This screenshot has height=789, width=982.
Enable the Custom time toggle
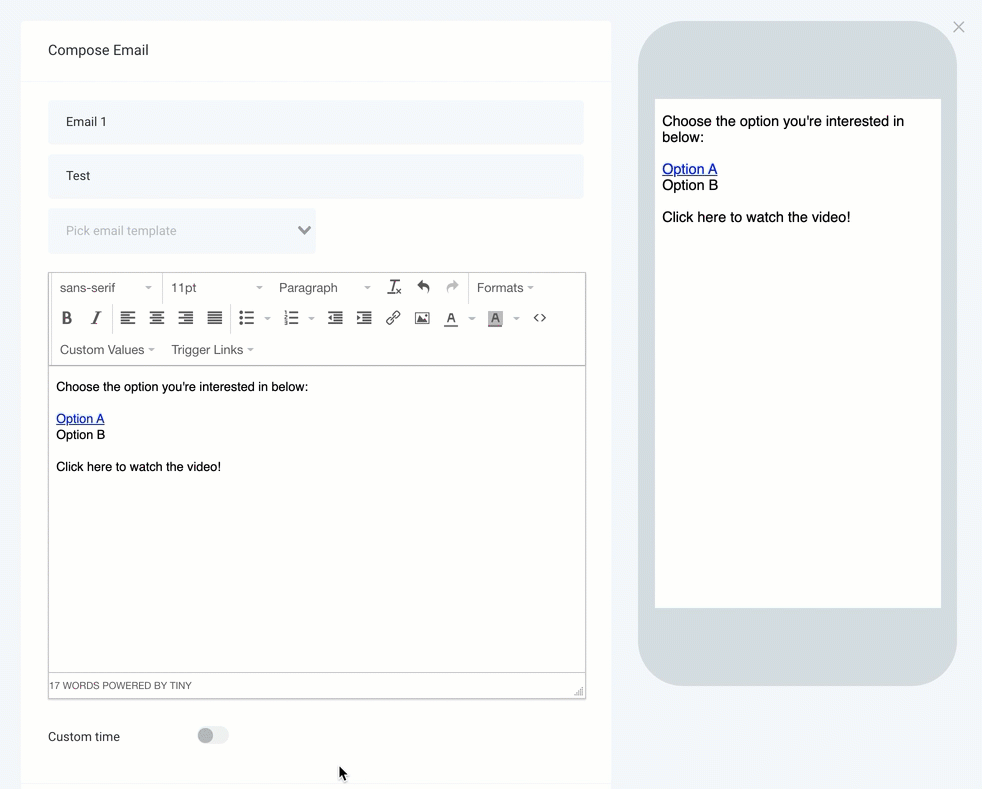[212, 736]
